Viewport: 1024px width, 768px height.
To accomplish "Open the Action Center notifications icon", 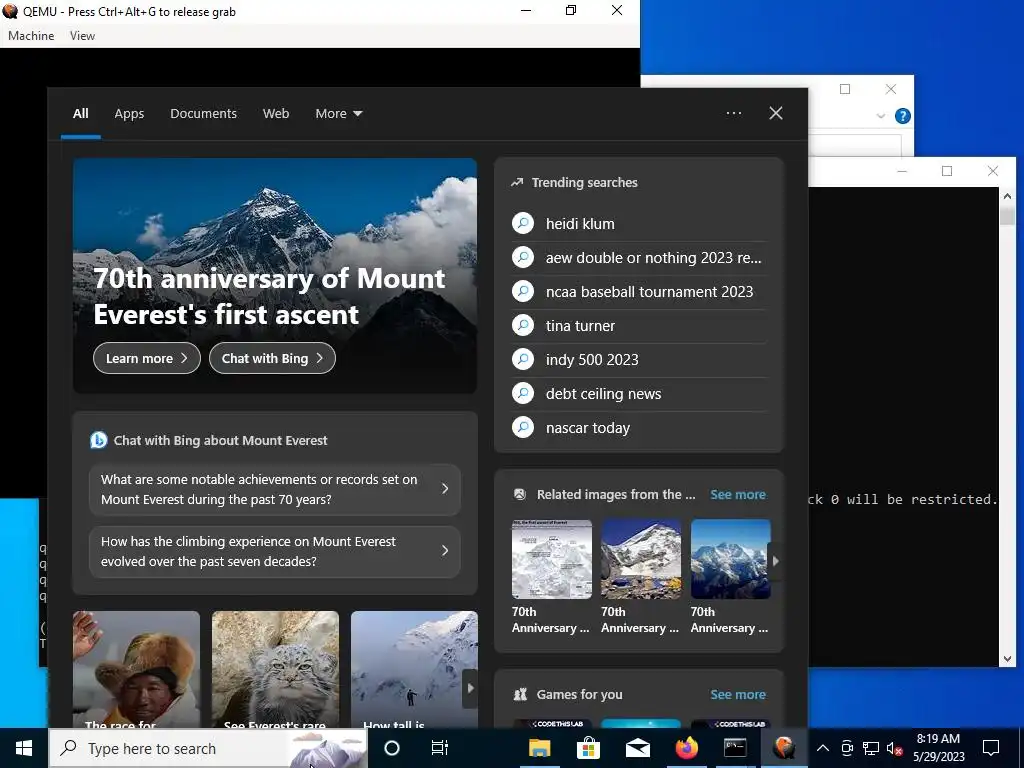I will (991, 748).
